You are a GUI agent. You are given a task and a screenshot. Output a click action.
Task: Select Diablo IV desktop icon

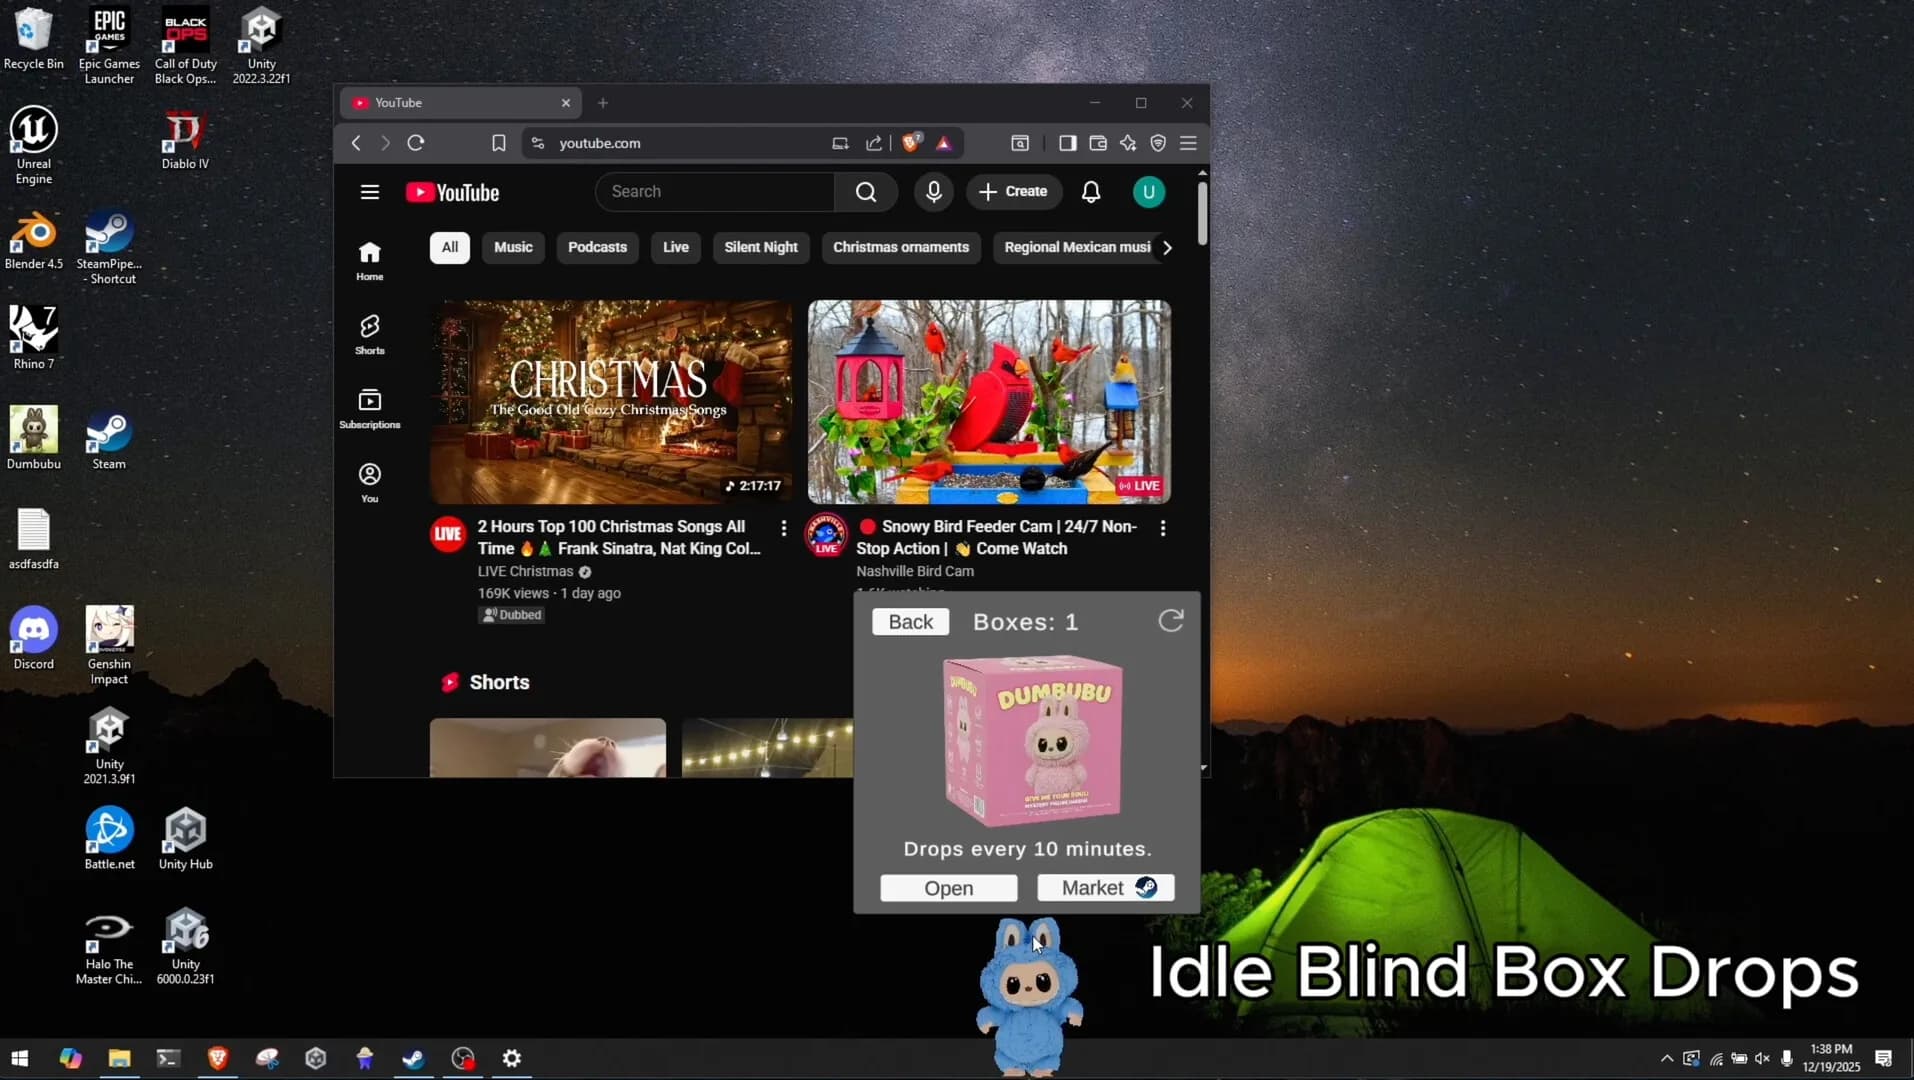tap(185, 139)
